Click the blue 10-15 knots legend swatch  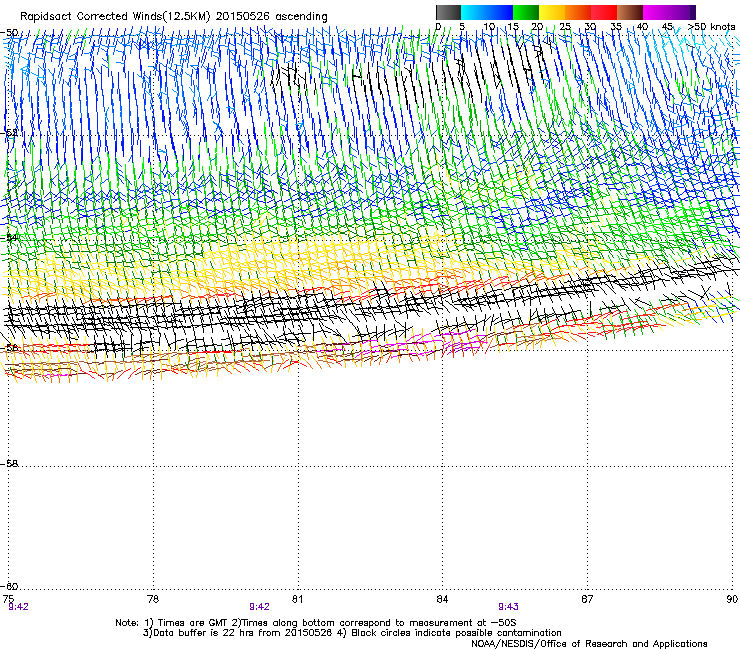pyautogui.click(x=500, y=12)
